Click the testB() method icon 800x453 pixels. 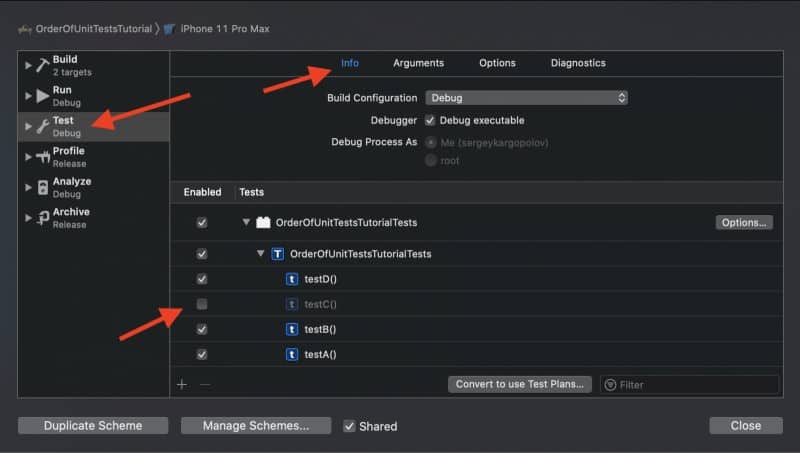[x=292, y=329]
